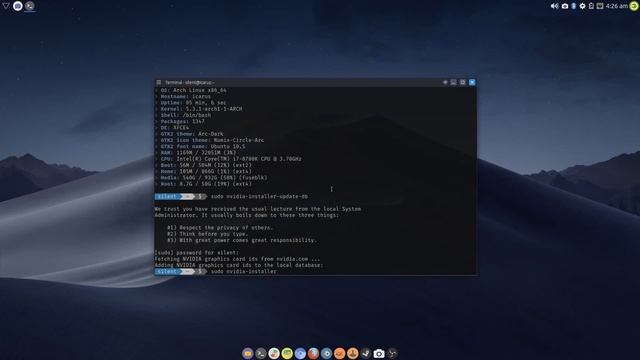Click the 'Packages: 1347' line
The image size is (640, 360).
click(182, 121)
